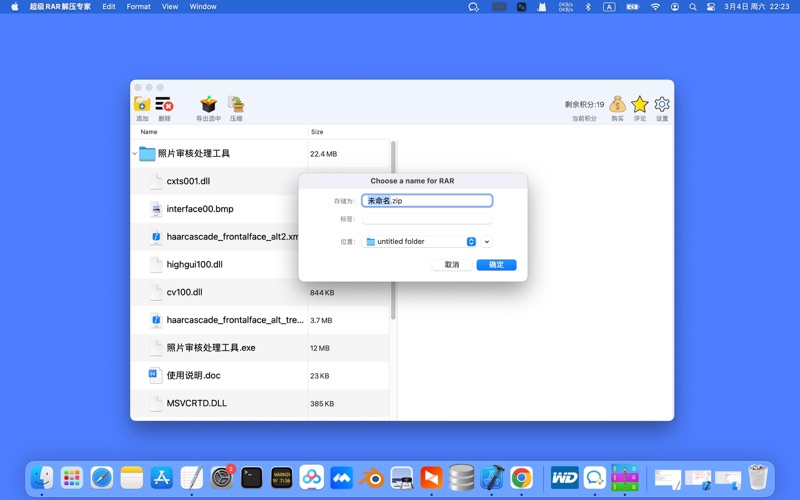
Task: Click the 压缩 (Compress) toolbar icon
Action: coord(236,105)
